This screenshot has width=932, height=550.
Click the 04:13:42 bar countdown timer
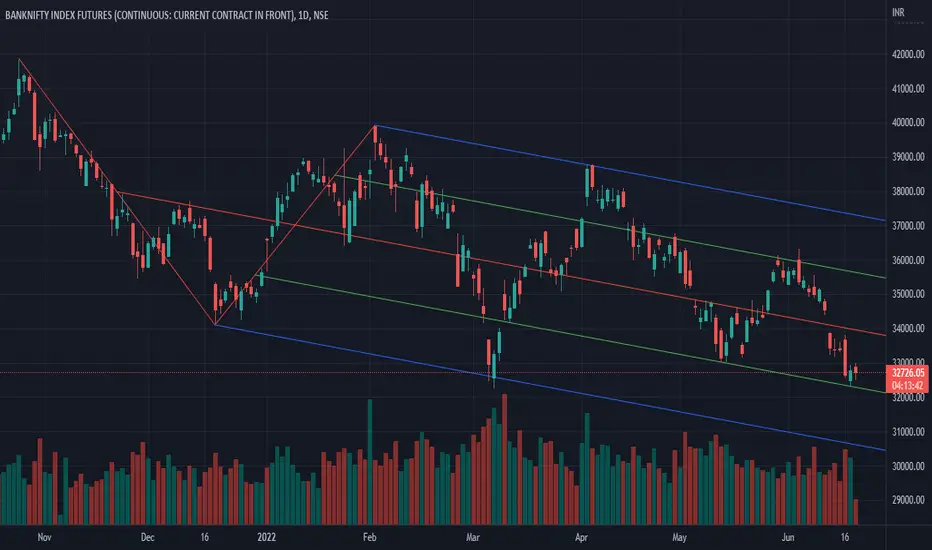pyautogui.click(x=908, y=385)
